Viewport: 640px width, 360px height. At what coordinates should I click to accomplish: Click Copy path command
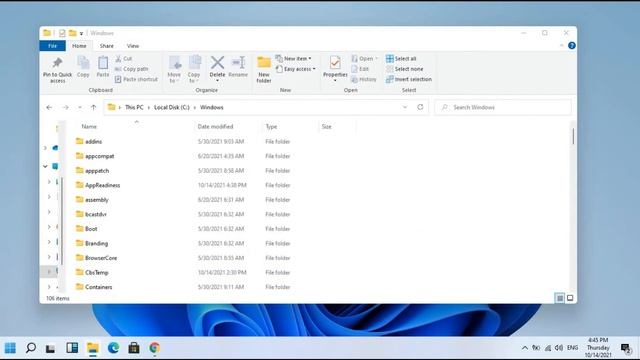coord(131,69)
